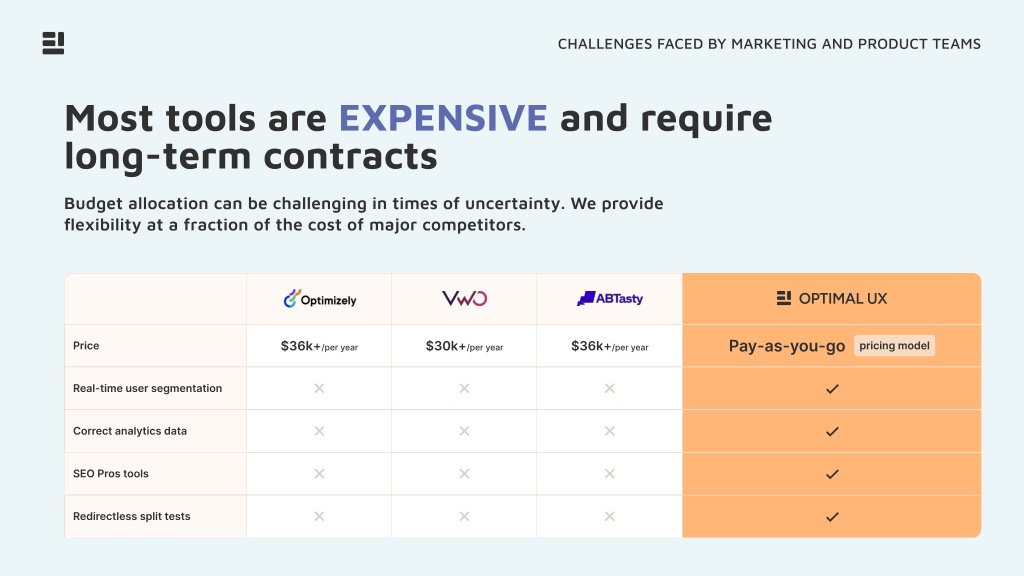Click Optimizely's $36k+ per year price
Screen dimensions: 1024x576
pyautogui.click(x=319, y=346)
